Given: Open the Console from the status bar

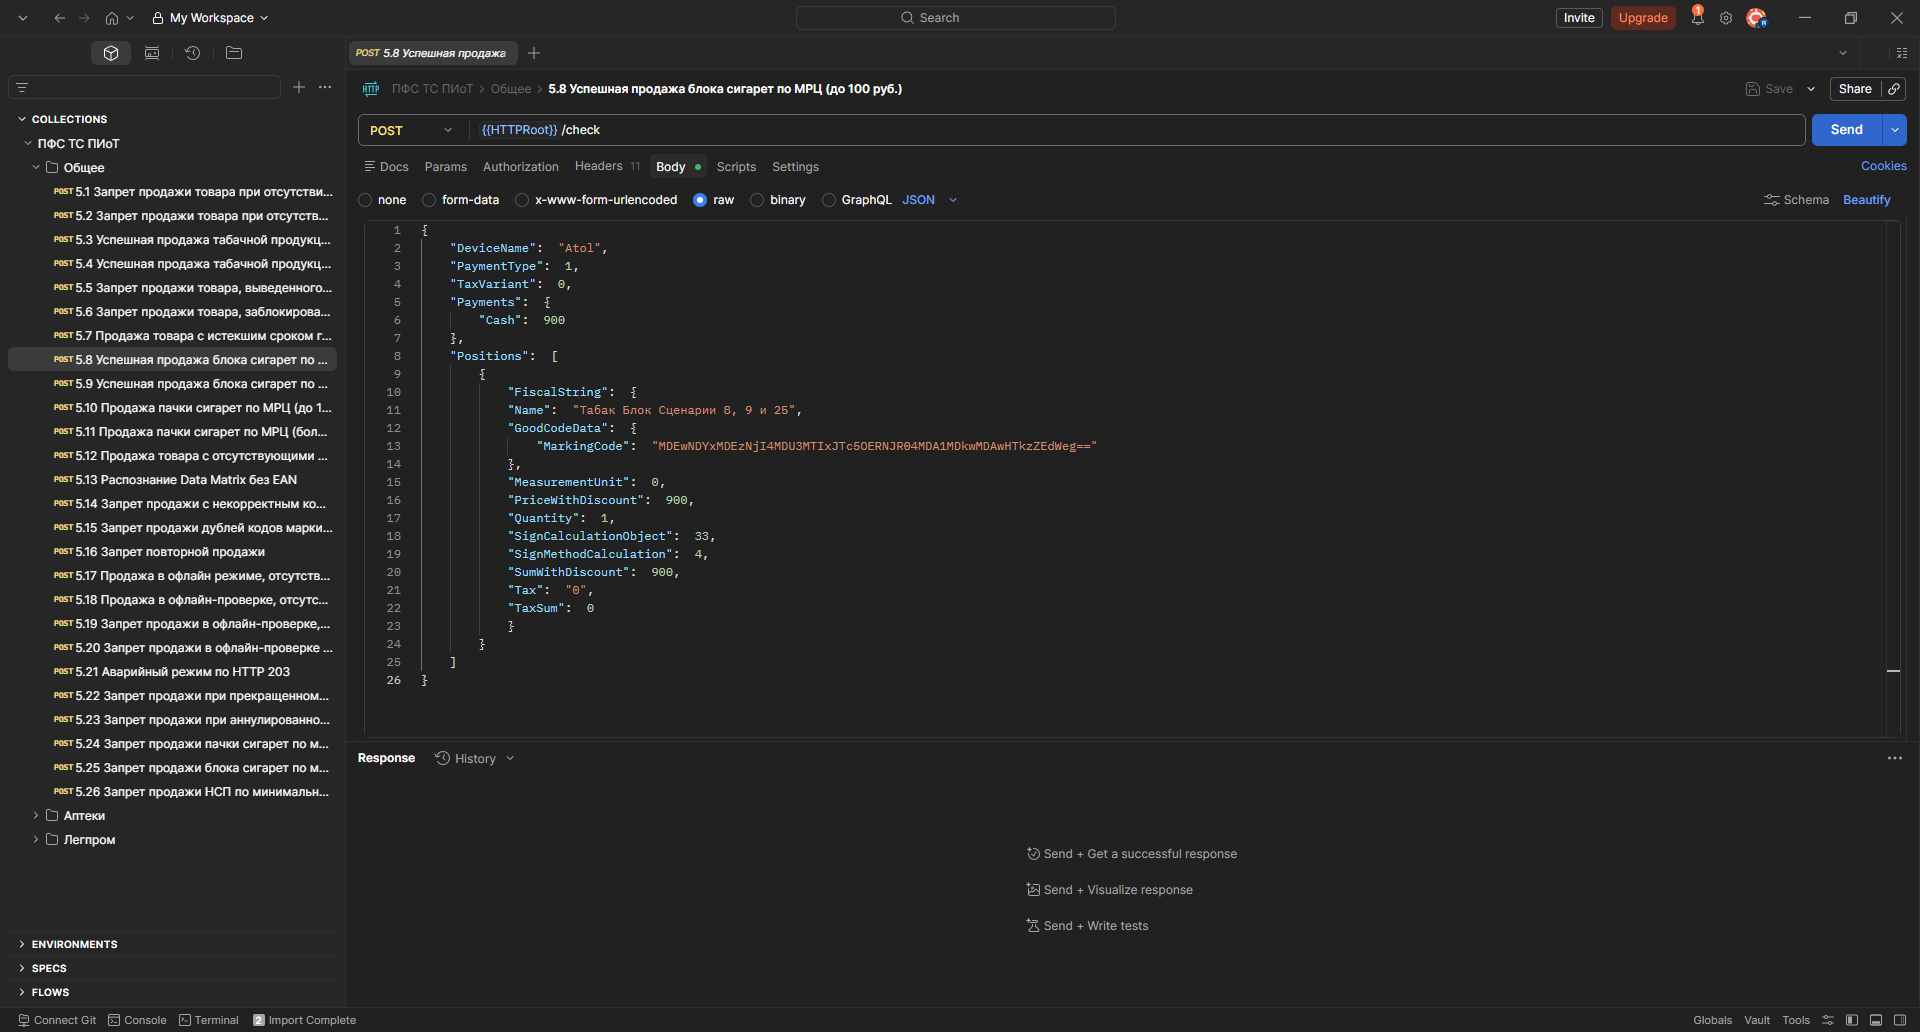Looking at the screenshot, I should point(137,1020).
